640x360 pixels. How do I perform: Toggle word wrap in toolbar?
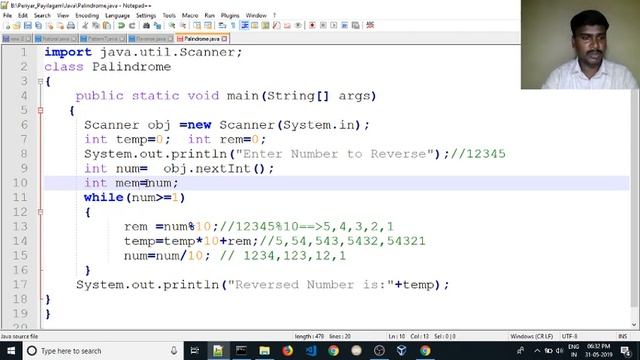coord(222,25)
